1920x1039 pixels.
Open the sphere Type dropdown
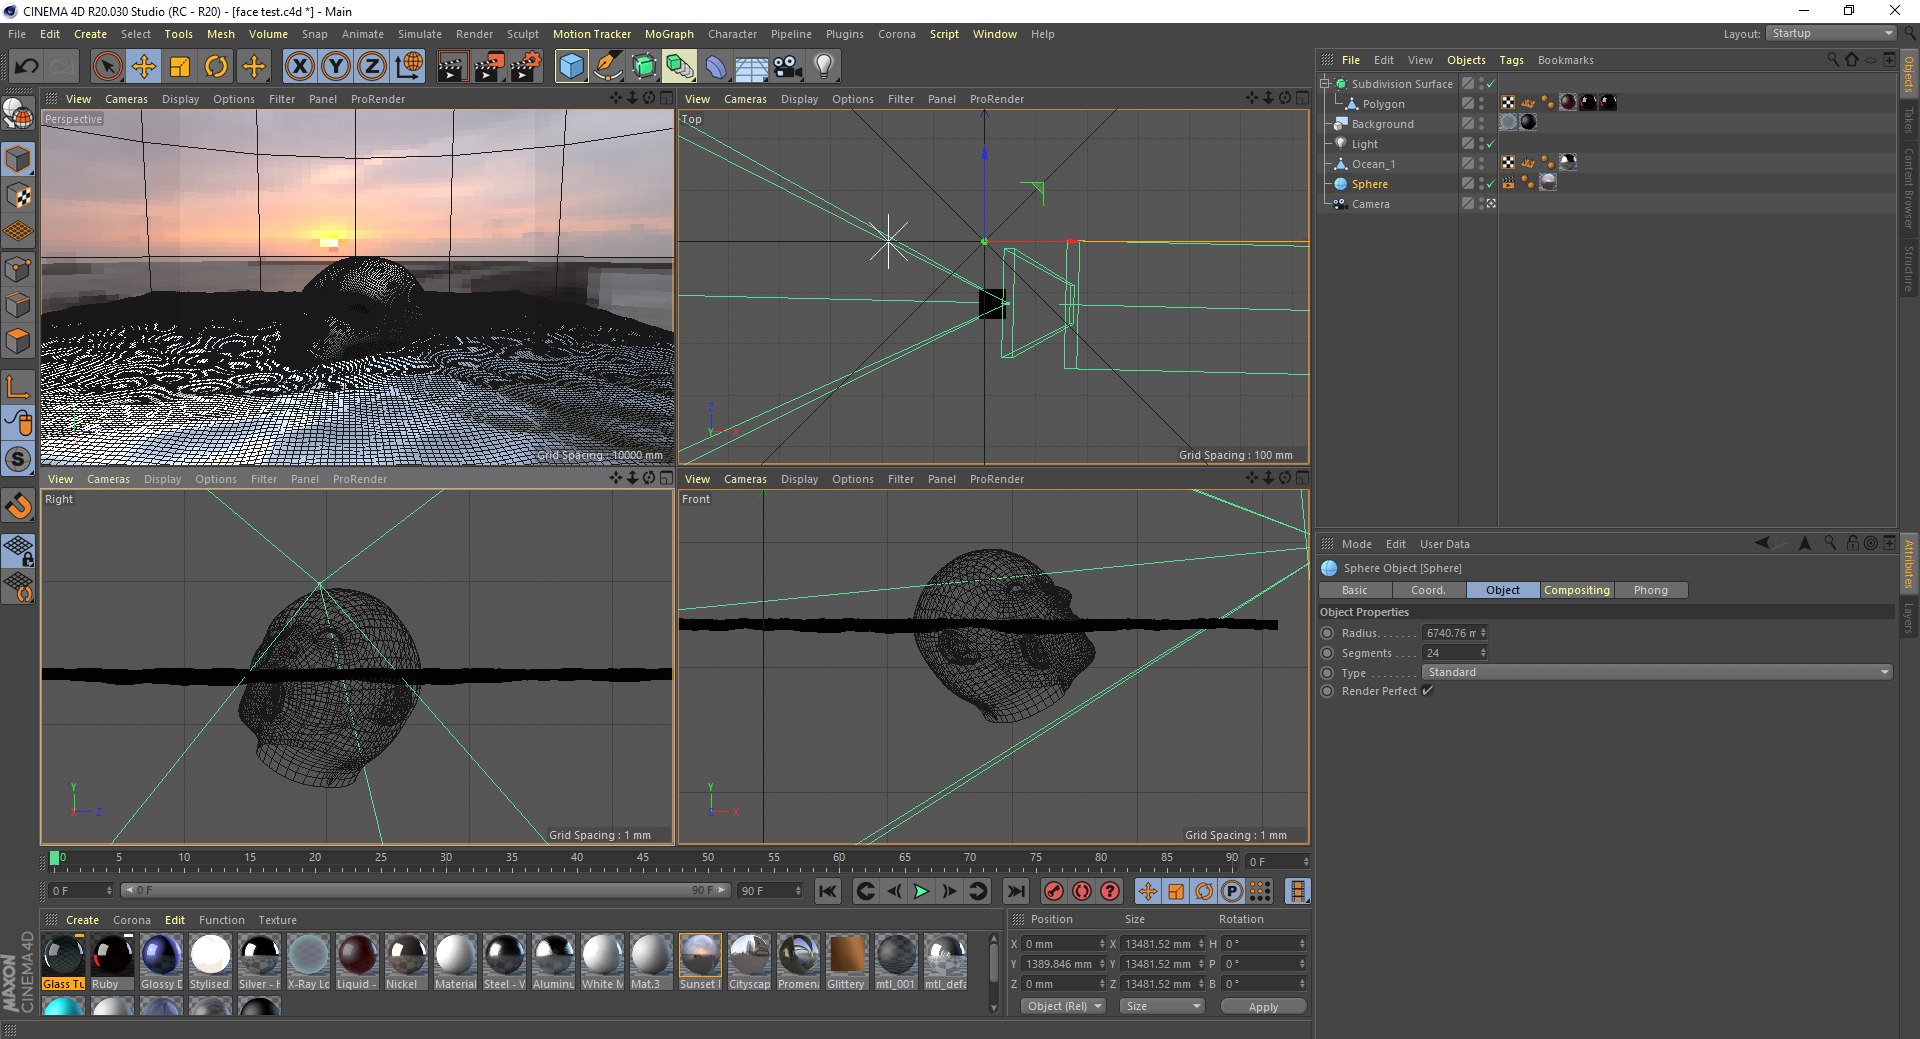(1656, 672)
